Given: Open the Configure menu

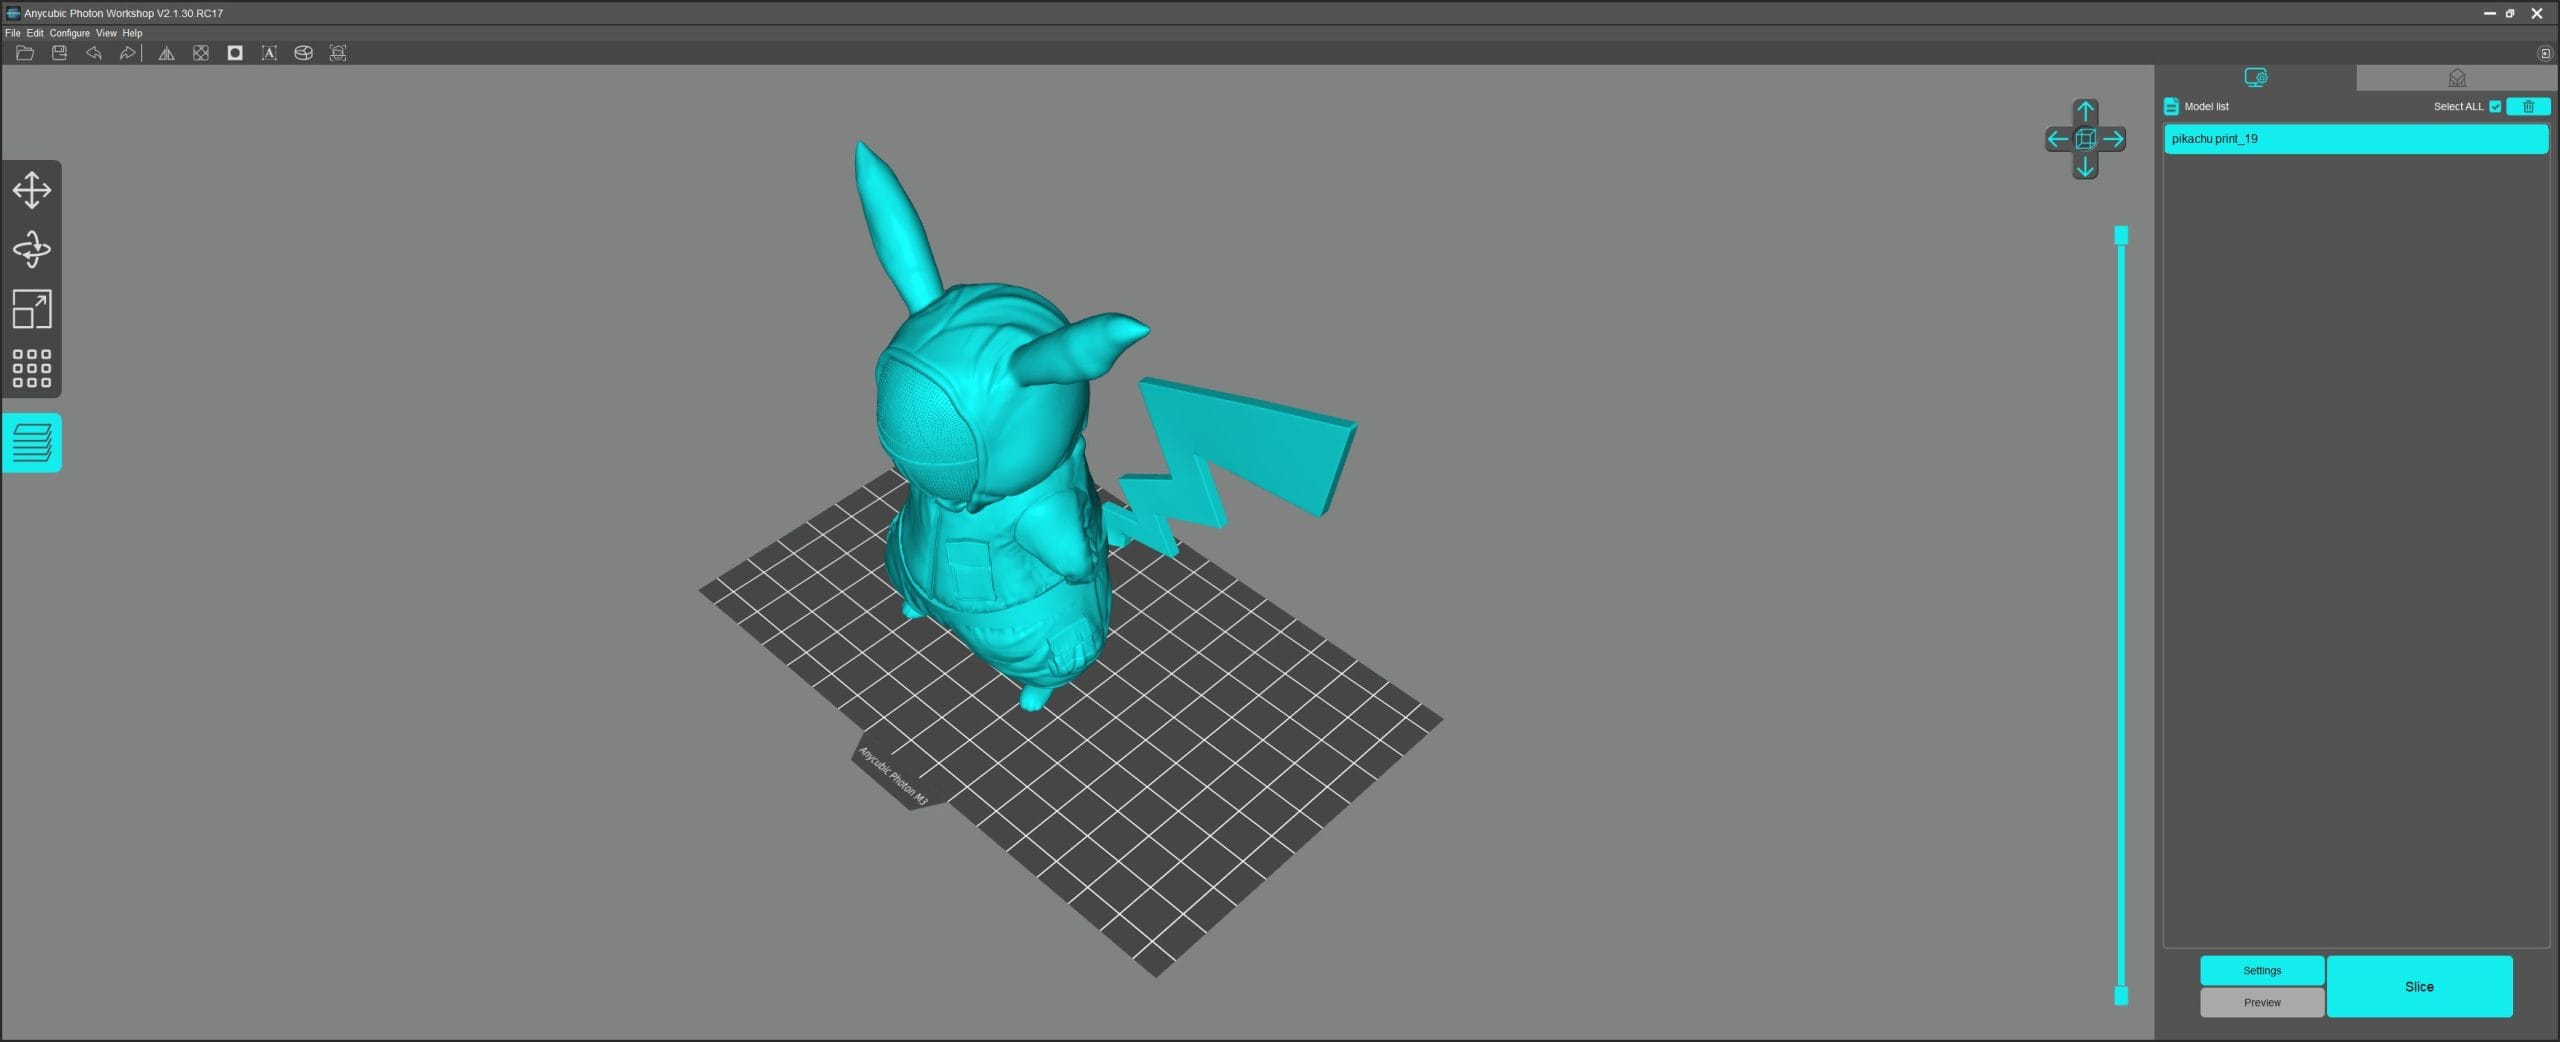Looking at the screenshot, I should (x=70, y=33).
